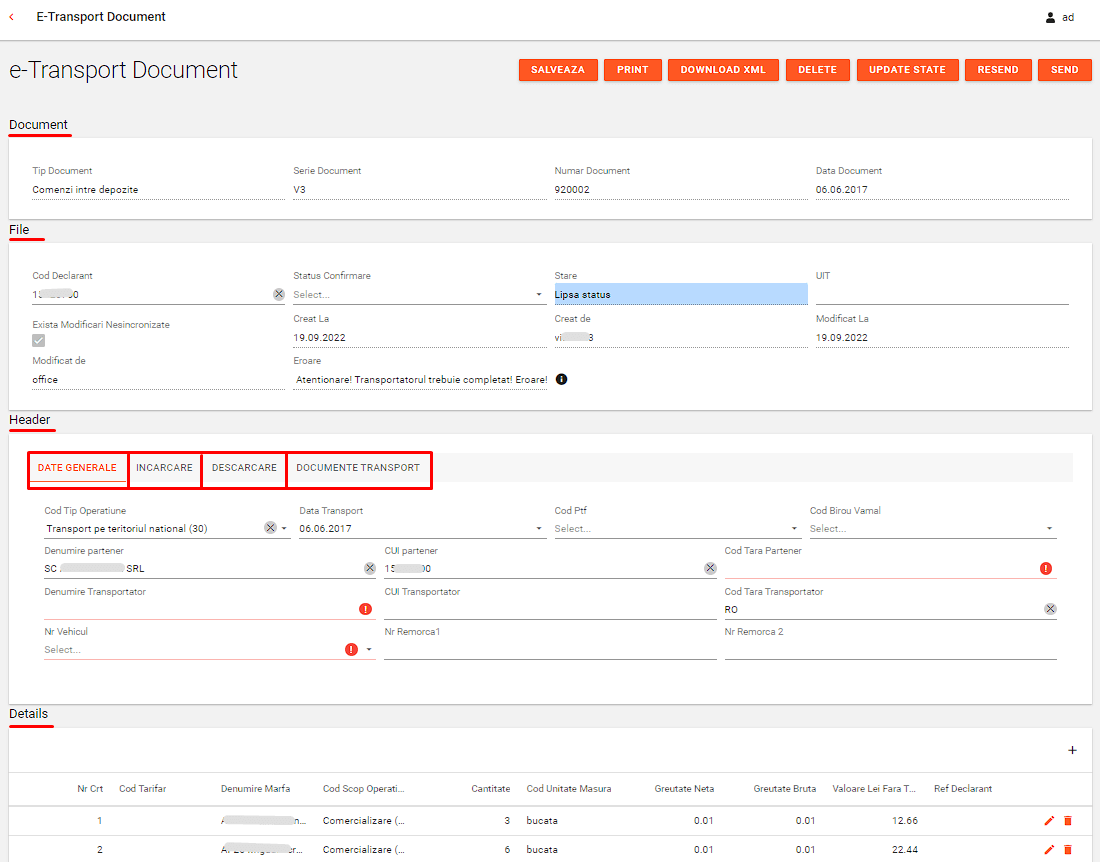Click Denumire Marfa column header
This screenshot has height=862, width=1100.
tap(255, 789)
